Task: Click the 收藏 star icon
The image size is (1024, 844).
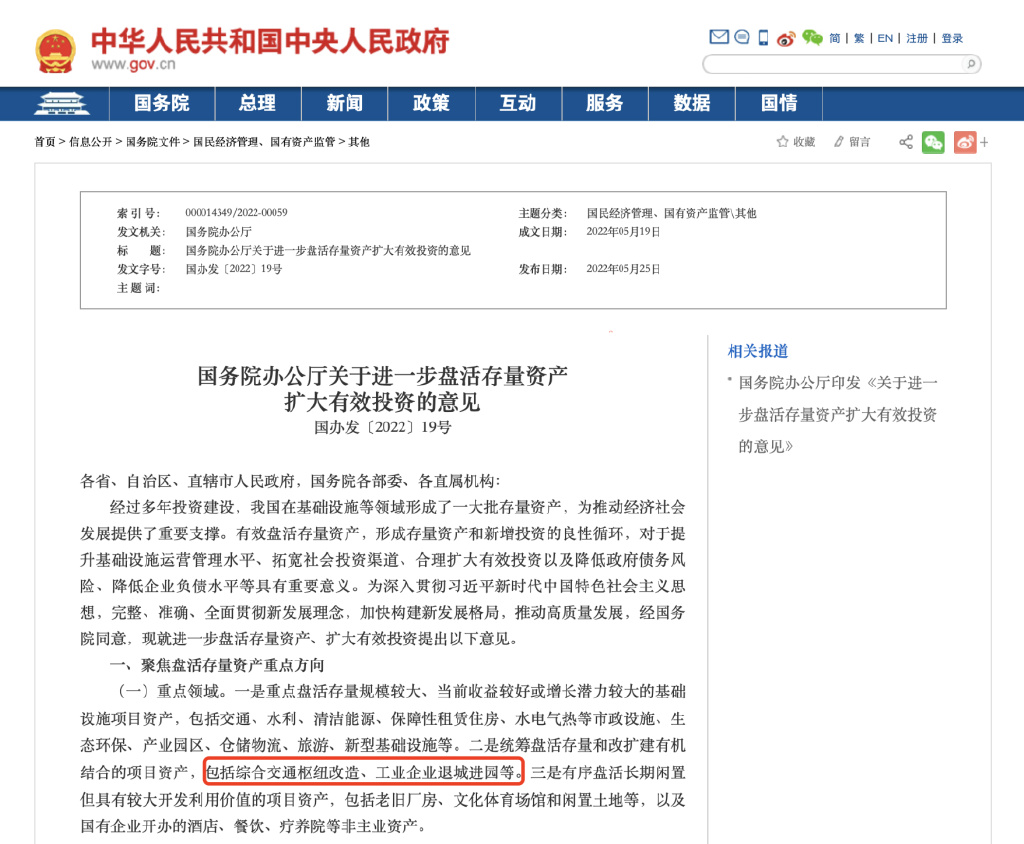Action: click(782, 142)
